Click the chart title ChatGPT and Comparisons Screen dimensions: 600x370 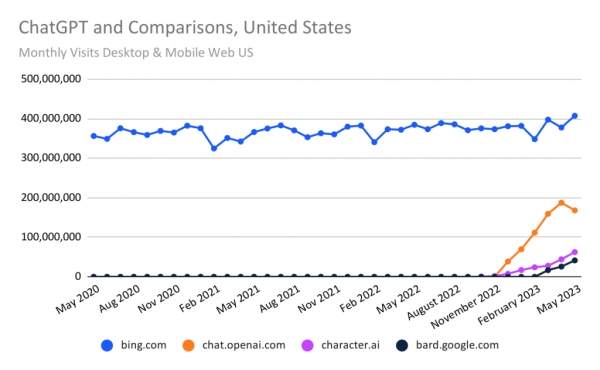[185, 28]
